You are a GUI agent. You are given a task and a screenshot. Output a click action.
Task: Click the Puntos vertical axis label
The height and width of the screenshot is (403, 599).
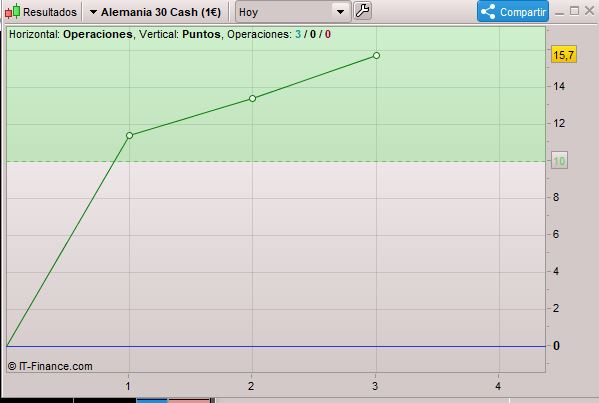(x=201, y=34)
